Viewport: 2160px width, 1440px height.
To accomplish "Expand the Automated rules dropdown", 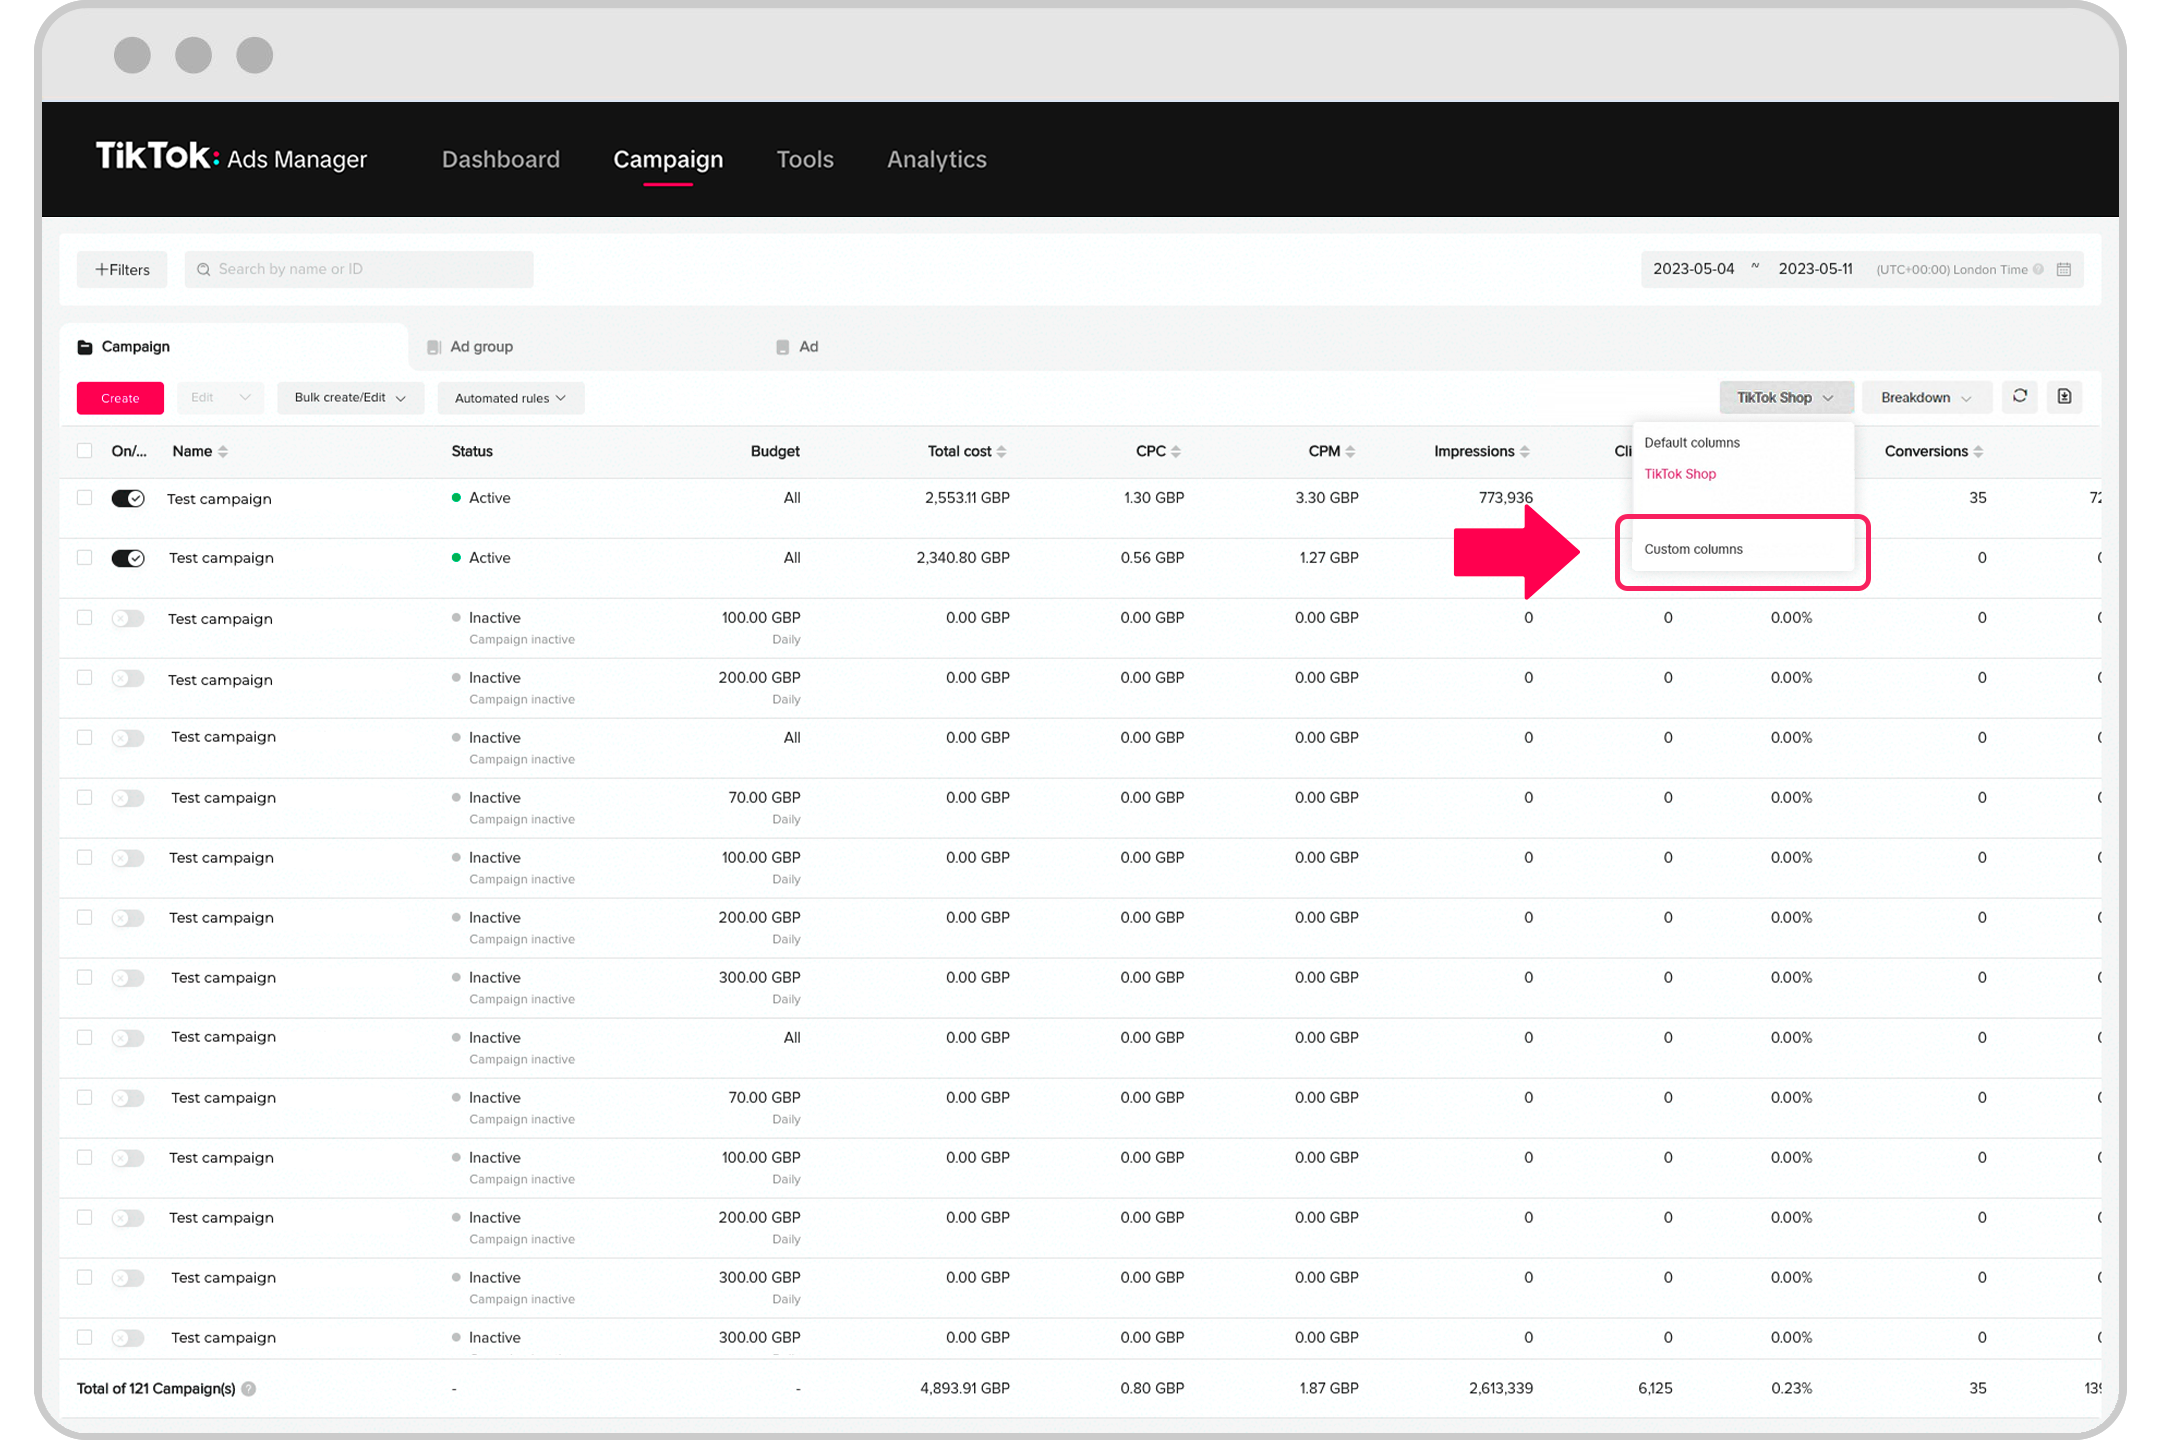I will click(510, 398).
